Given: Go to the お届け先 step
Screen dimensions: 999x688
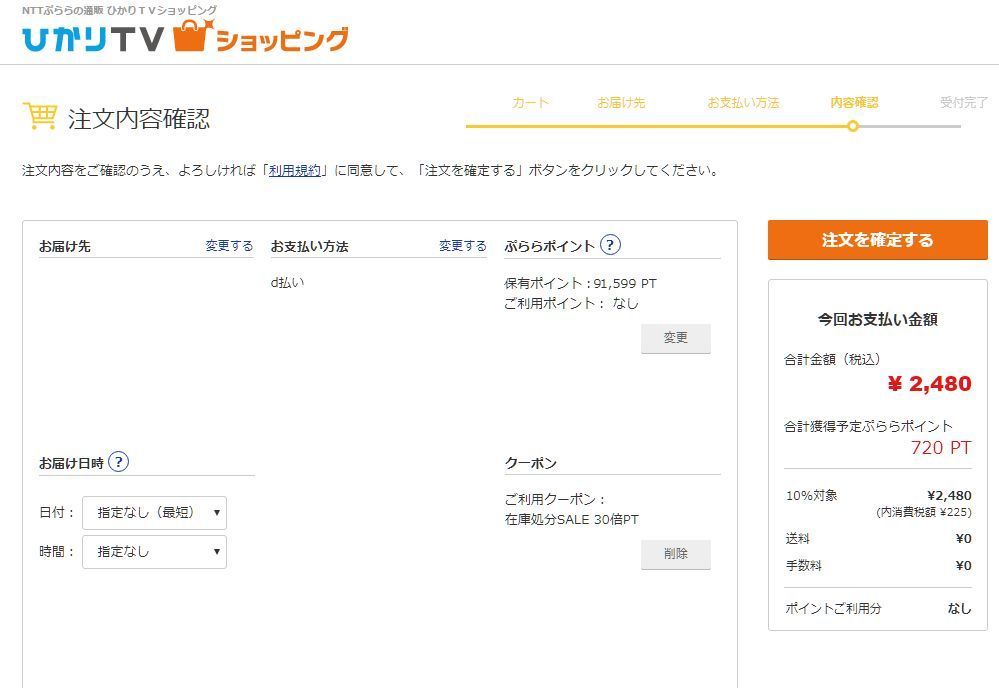Looking at the screenshot, I should point(621,103).
